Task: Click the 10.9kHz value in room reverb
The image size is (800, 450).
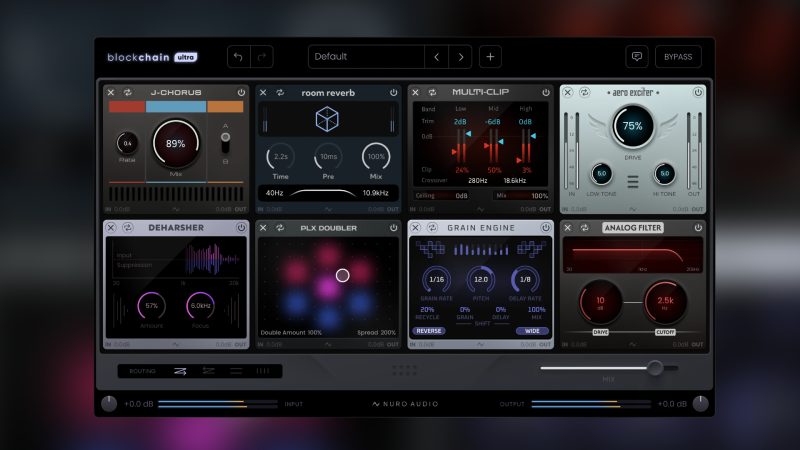Action: click(x=376, y=193)
